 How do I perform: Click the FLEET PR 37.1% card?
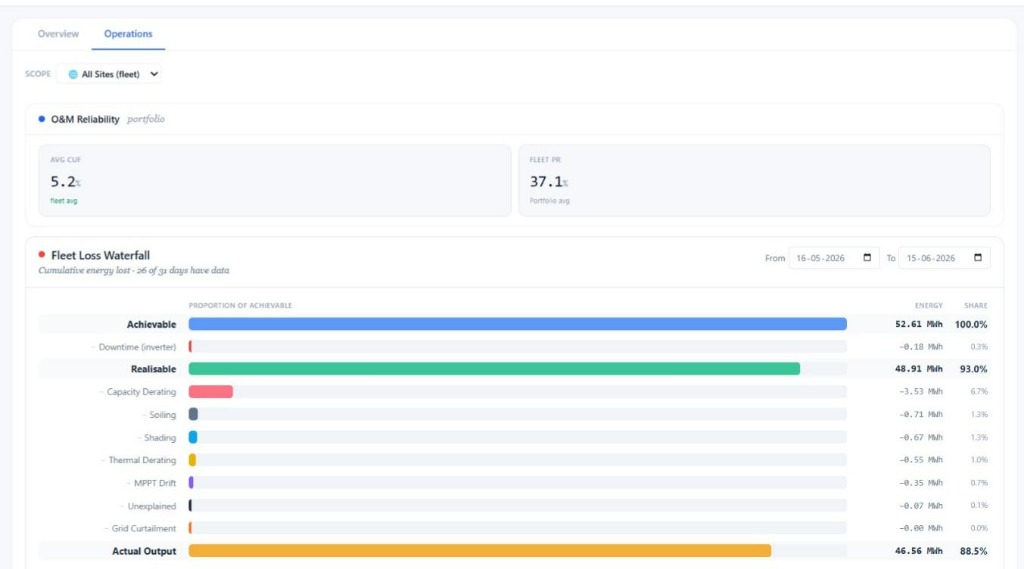coord(754,180)
